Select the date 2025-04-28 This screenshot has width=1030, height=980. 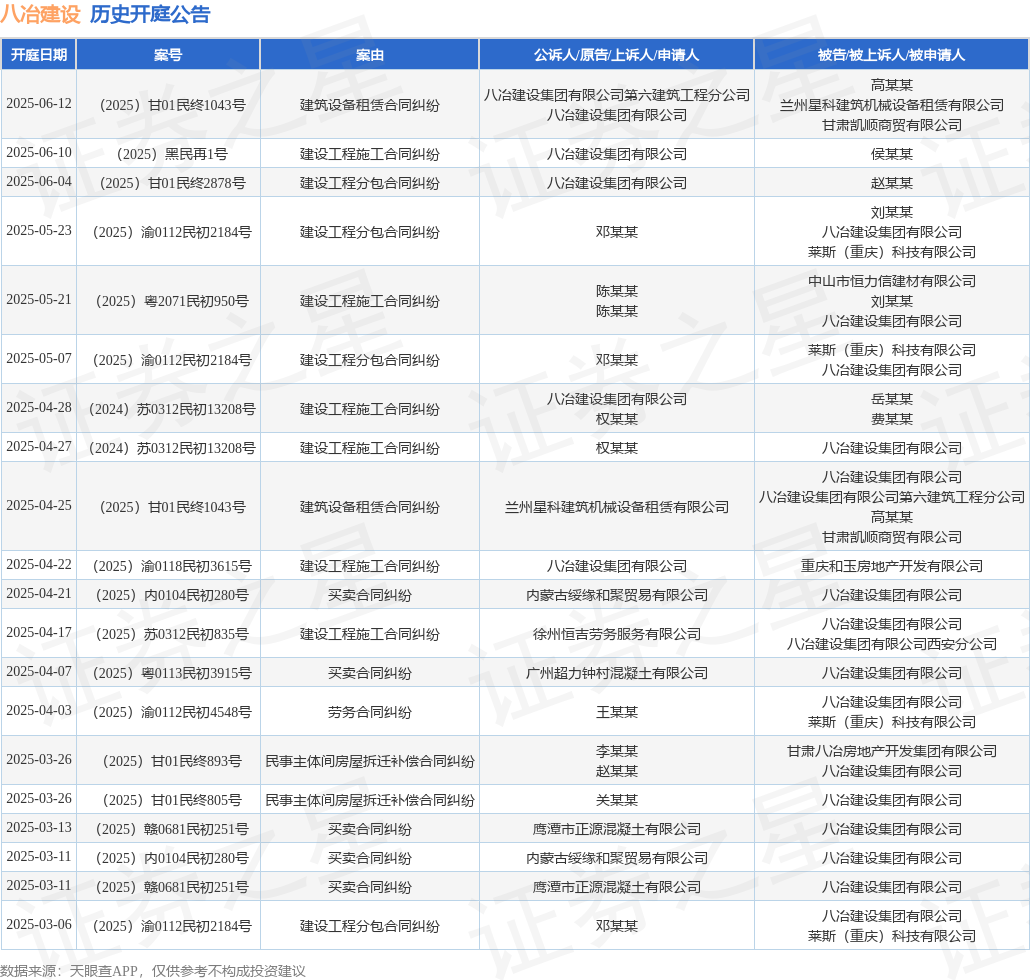(39, 407)
